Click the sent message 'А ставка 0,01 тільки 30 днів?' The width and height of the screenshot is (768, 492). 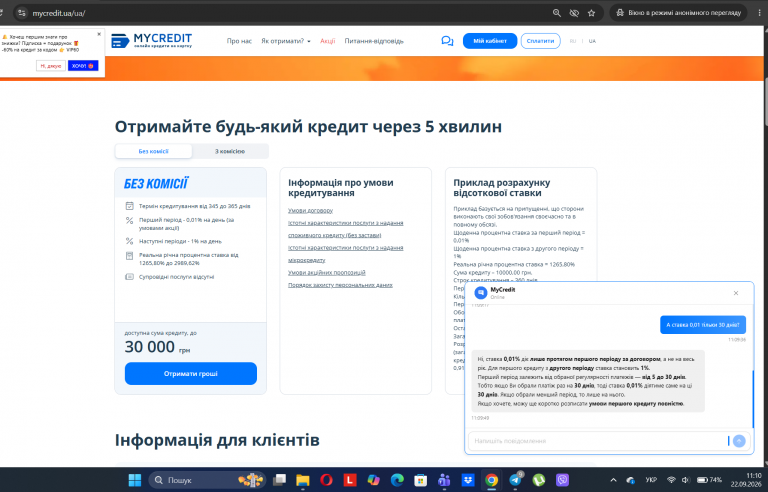click(x=703, y=325)
